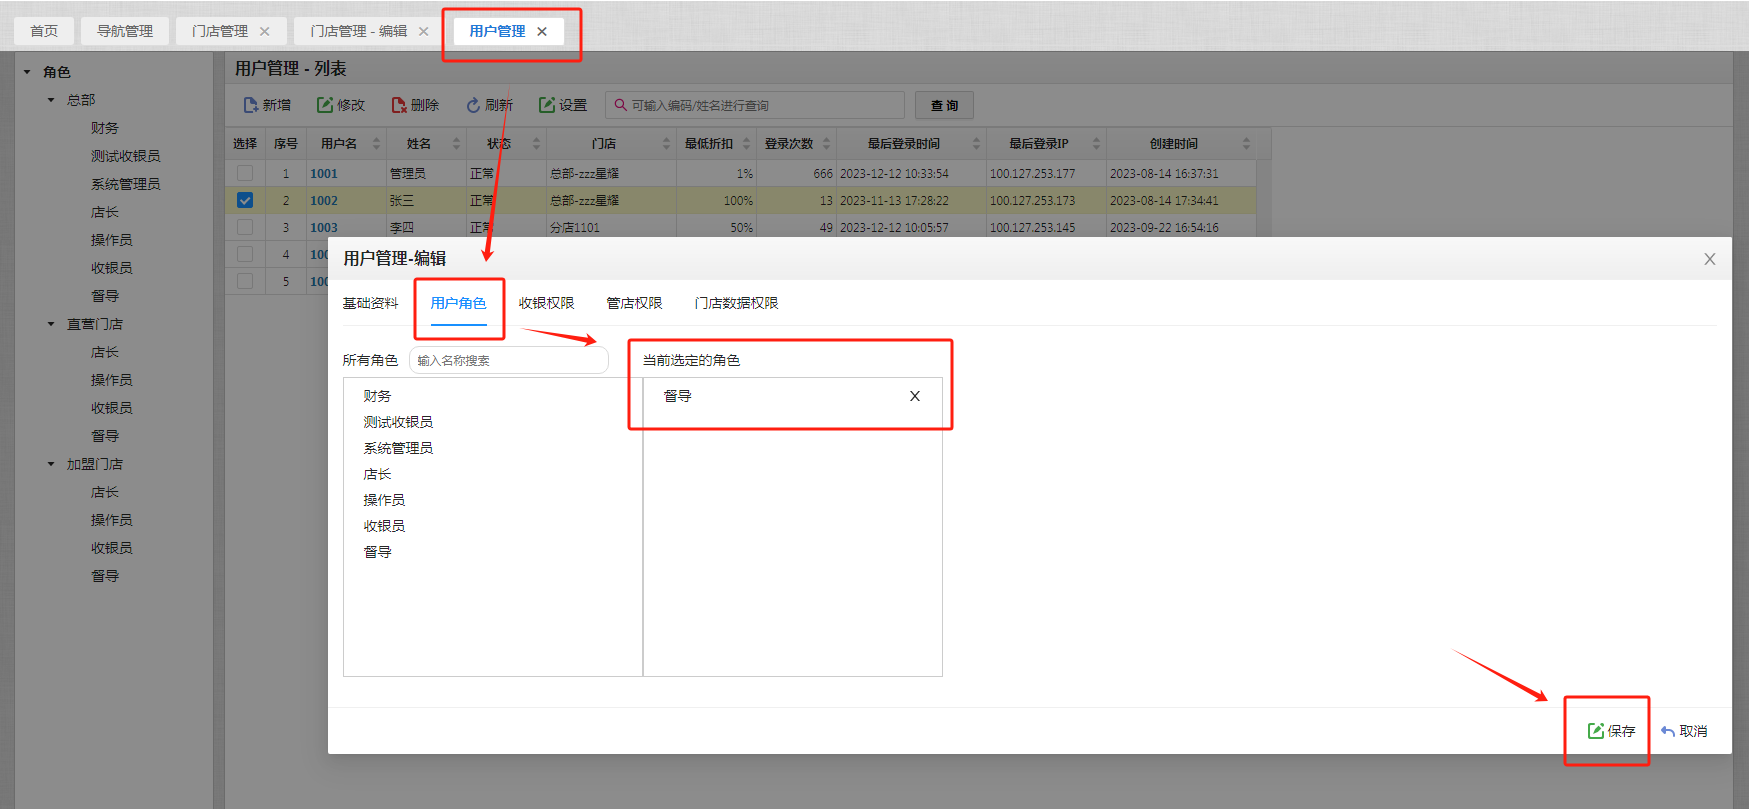Sort by 状态 column arrows

click(x=537, y=144)
